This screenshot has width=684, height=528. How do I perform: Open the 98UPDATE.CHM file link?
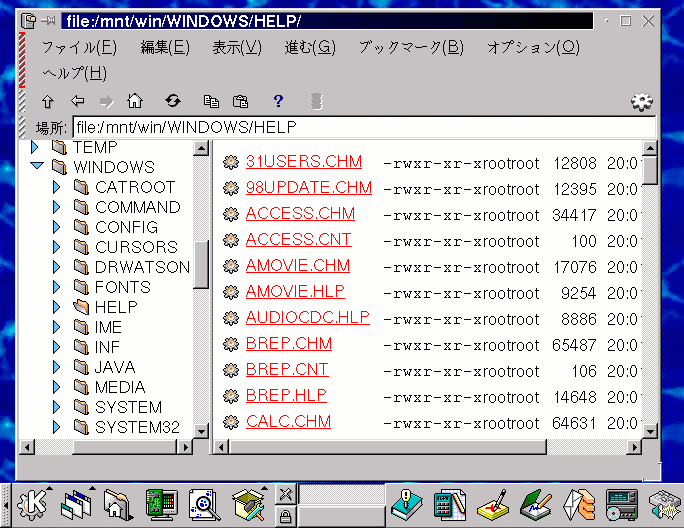click(x=309, y=188)
